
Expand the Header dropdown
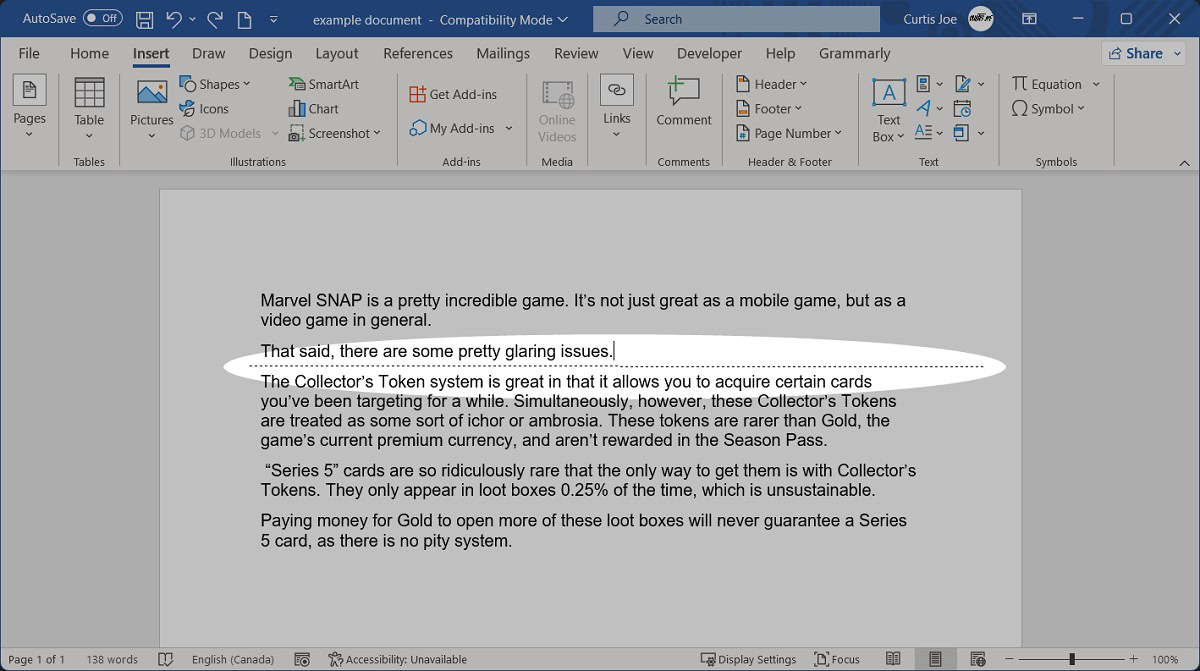(804, 84)
